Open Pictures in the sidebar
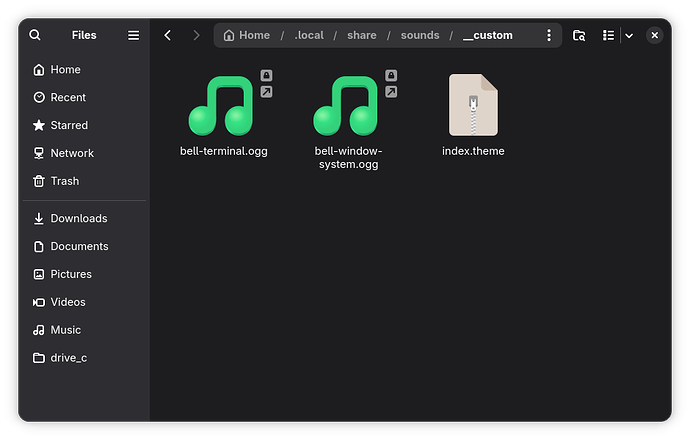Screen dimensions: 690x440 coord(84,274)
